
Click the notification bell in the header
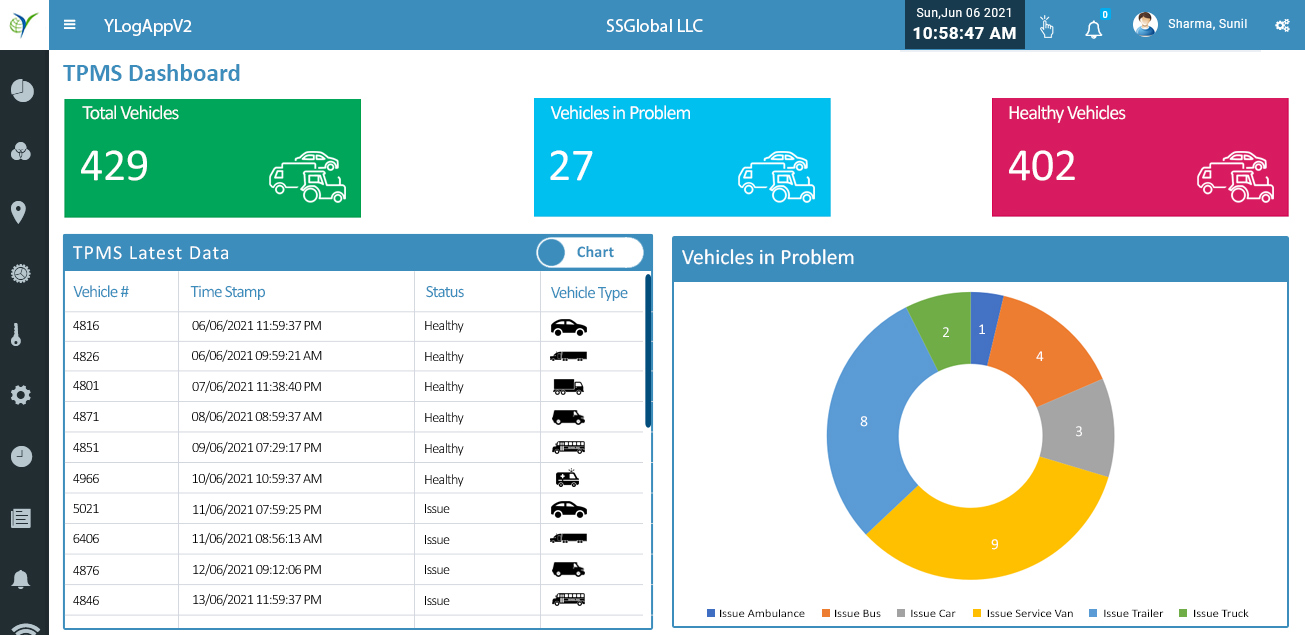pyautogui.click(x=1094, y=28)
